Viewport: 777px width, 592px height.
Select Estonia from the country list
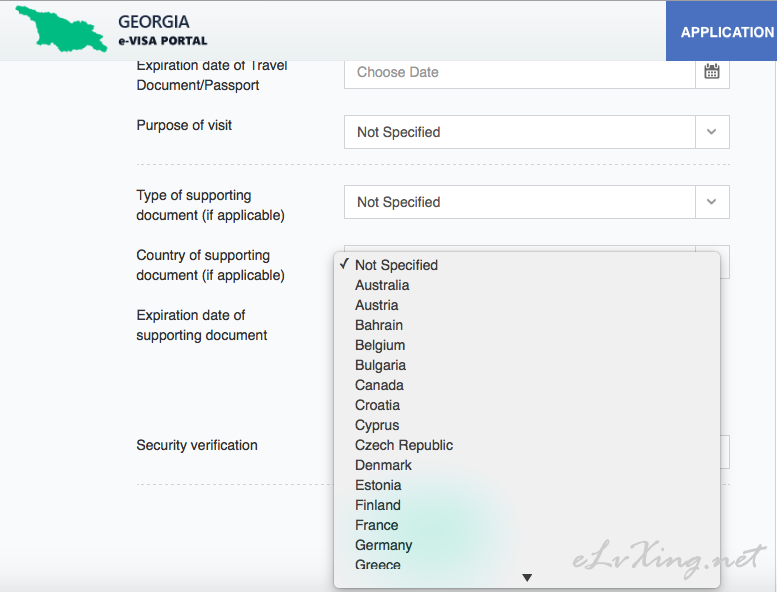(378, 485)
